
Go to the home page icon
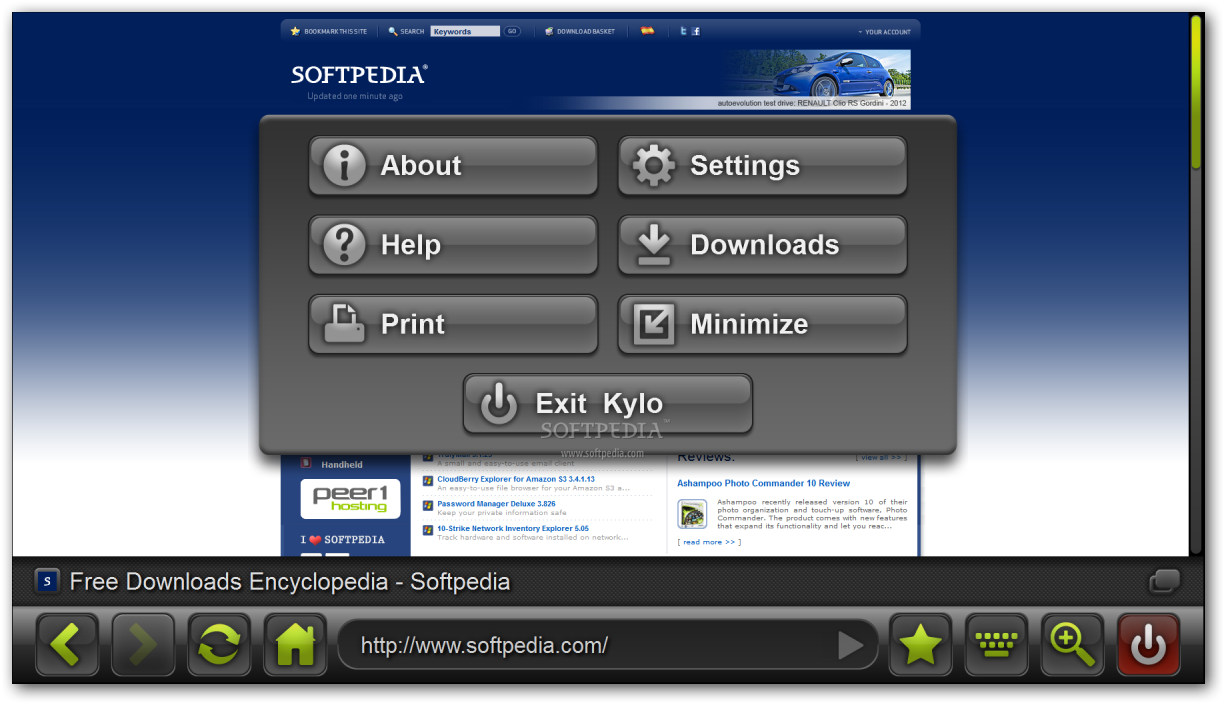(295, 645)
